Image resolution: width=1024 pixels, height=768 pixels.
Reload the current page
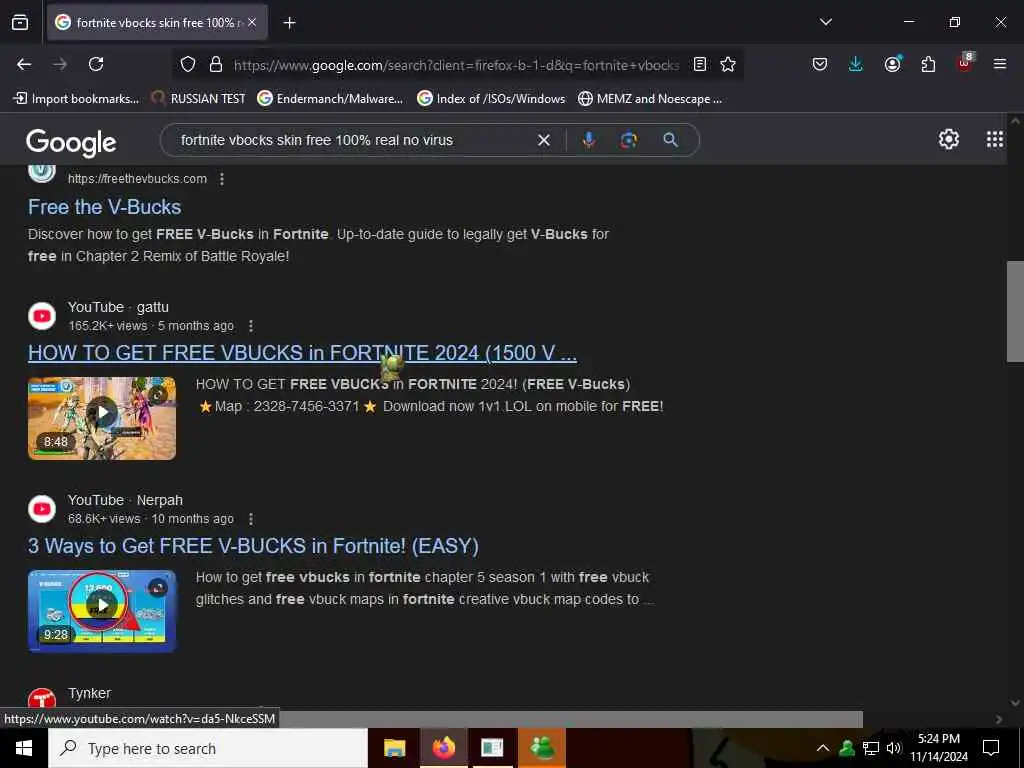point(96,64)
